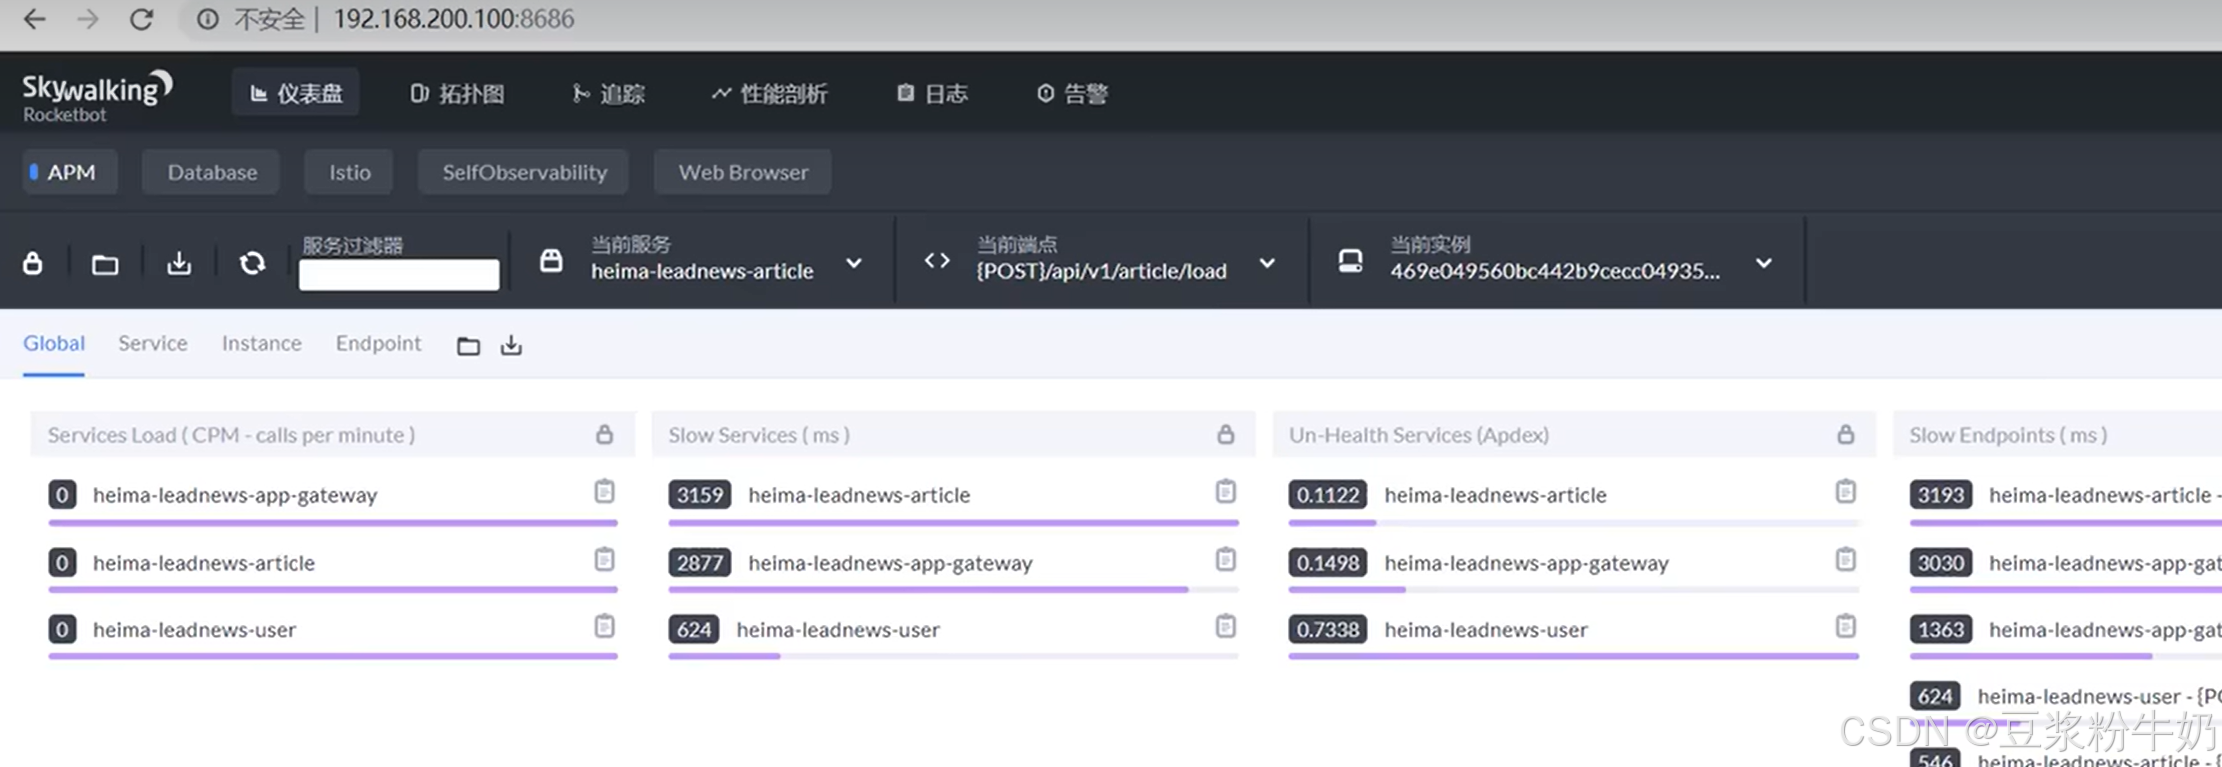
Task: Click the 1363 slow endpoints value badge
Action: (1941, 630)
